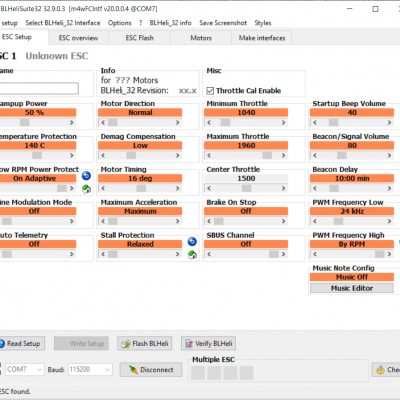Click green home icon beside Low RPM Power Protect
Screen dimensions: 400x400
[86, 189]
